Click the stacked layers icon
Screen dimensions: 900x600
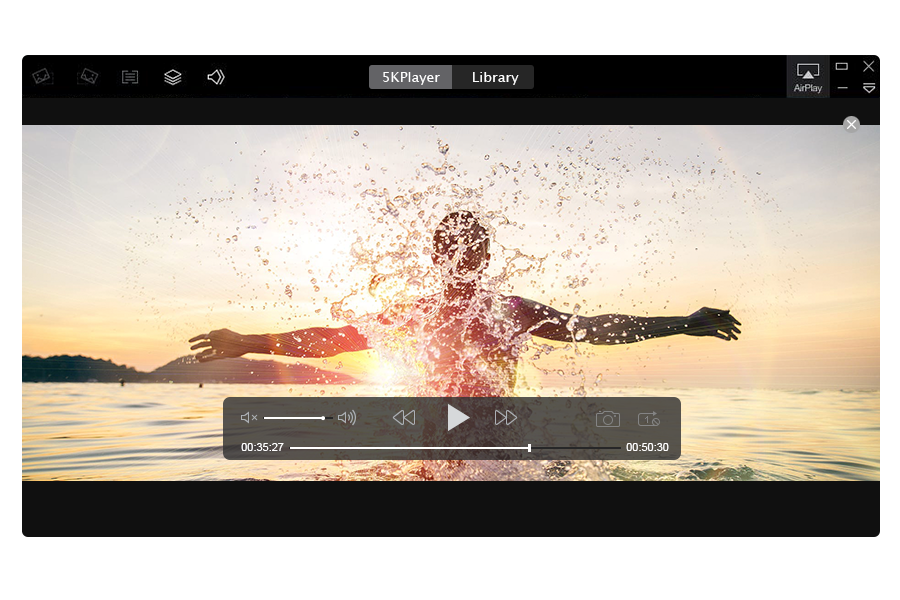[x=173, y=77]
